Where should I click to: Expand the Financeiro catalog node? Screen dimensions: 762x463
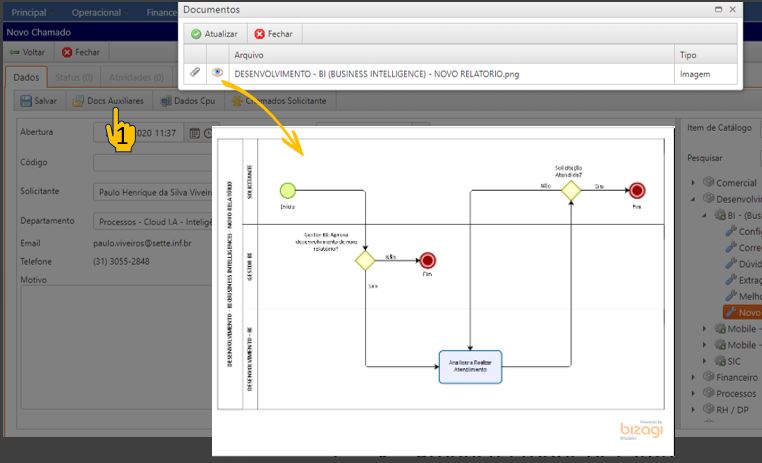(694, 378)
